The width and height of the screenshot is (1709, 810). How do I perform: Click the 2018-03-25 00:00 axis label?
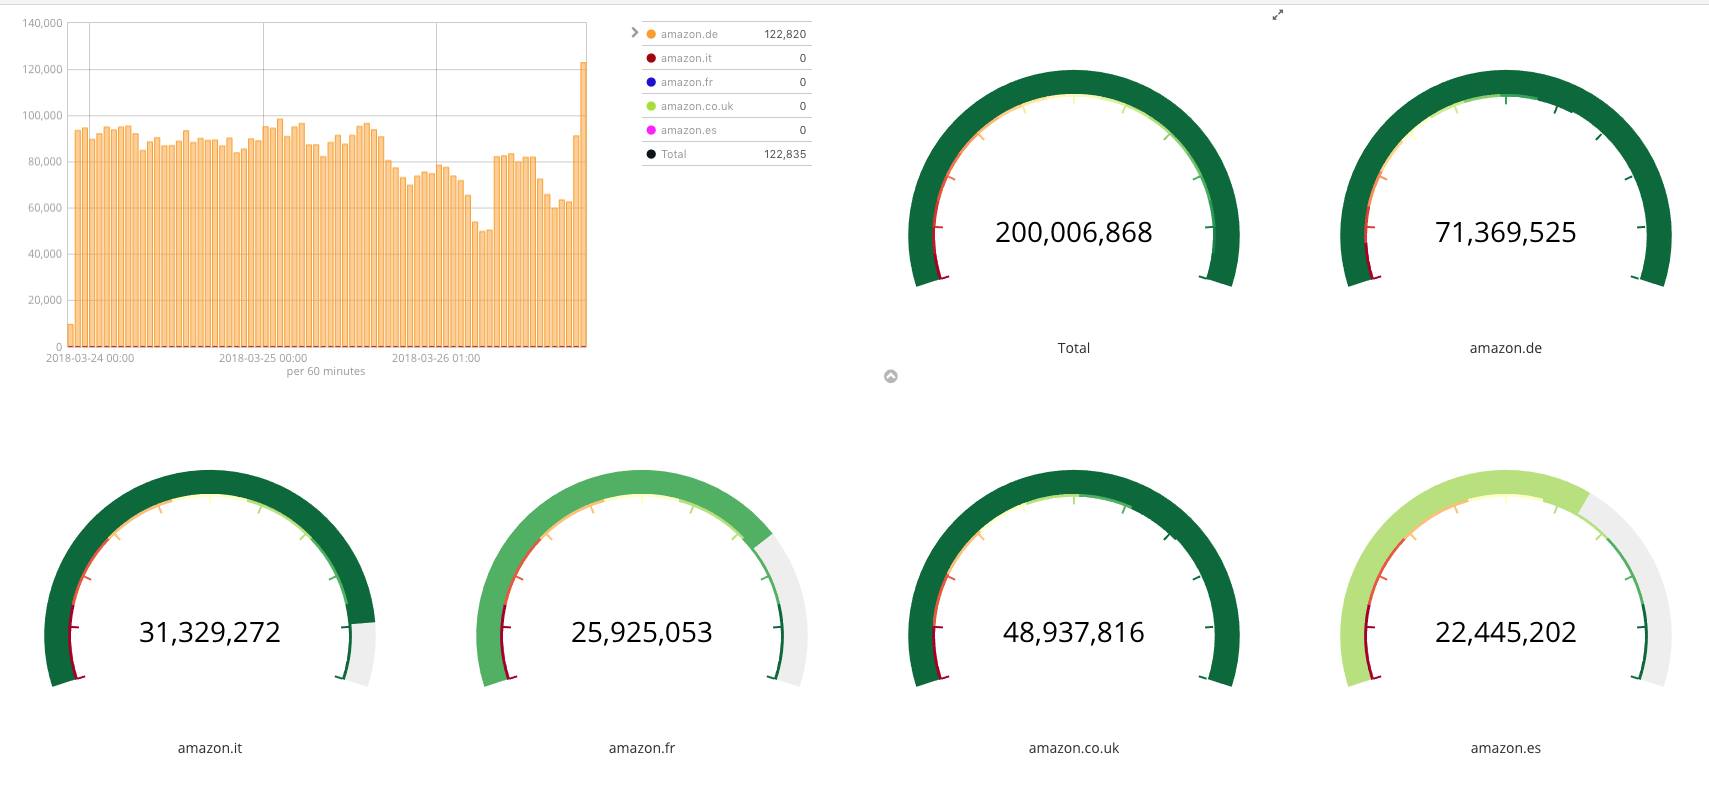tap(263, 358)
